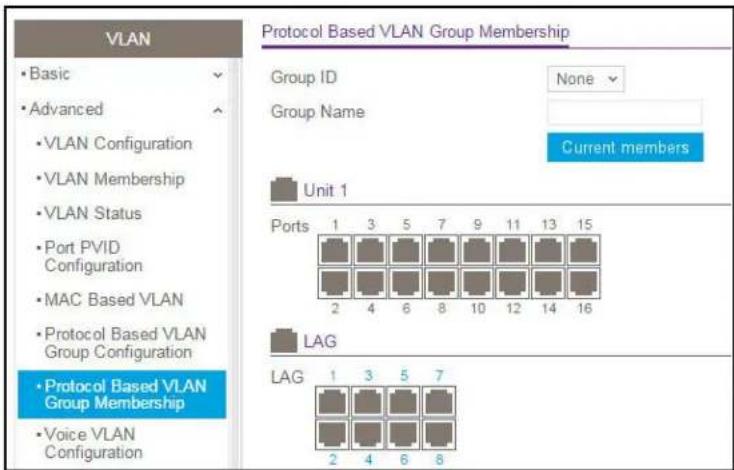Select port 8 in Unit 1
Image resolution: width=734 pixels, height=470 pixels.
click(x=441, y=283)
